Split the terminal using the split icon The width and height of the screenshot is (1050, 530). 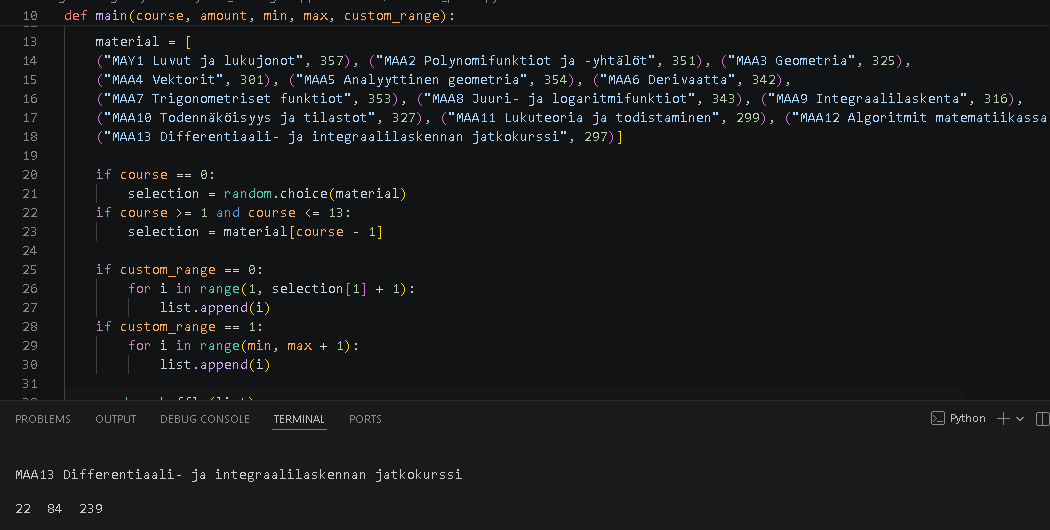(x=1043, y=419)
